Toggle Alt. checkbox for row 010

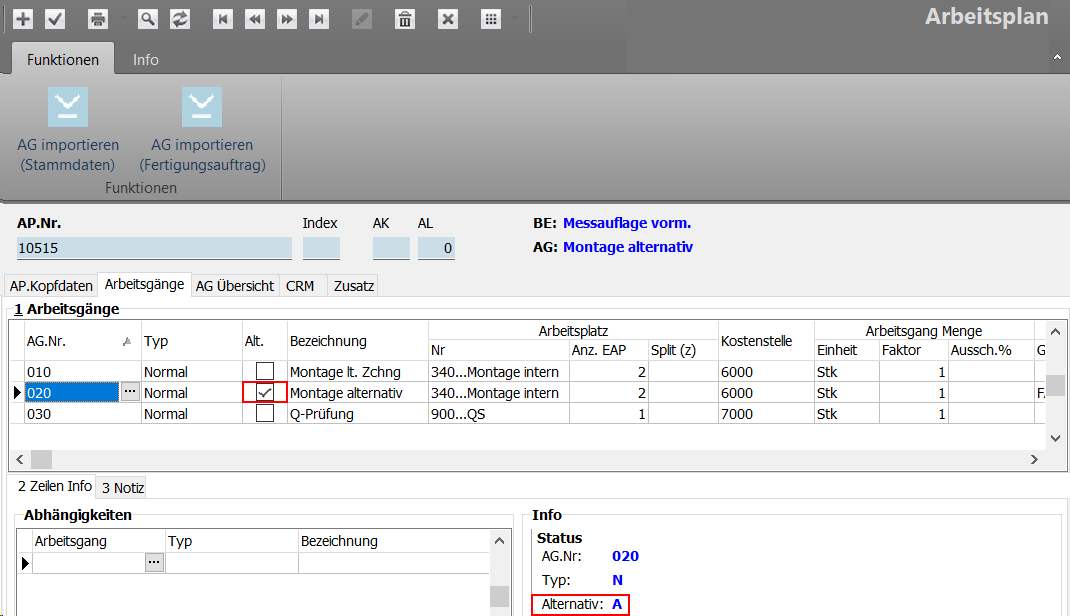(x=265, y=371)
